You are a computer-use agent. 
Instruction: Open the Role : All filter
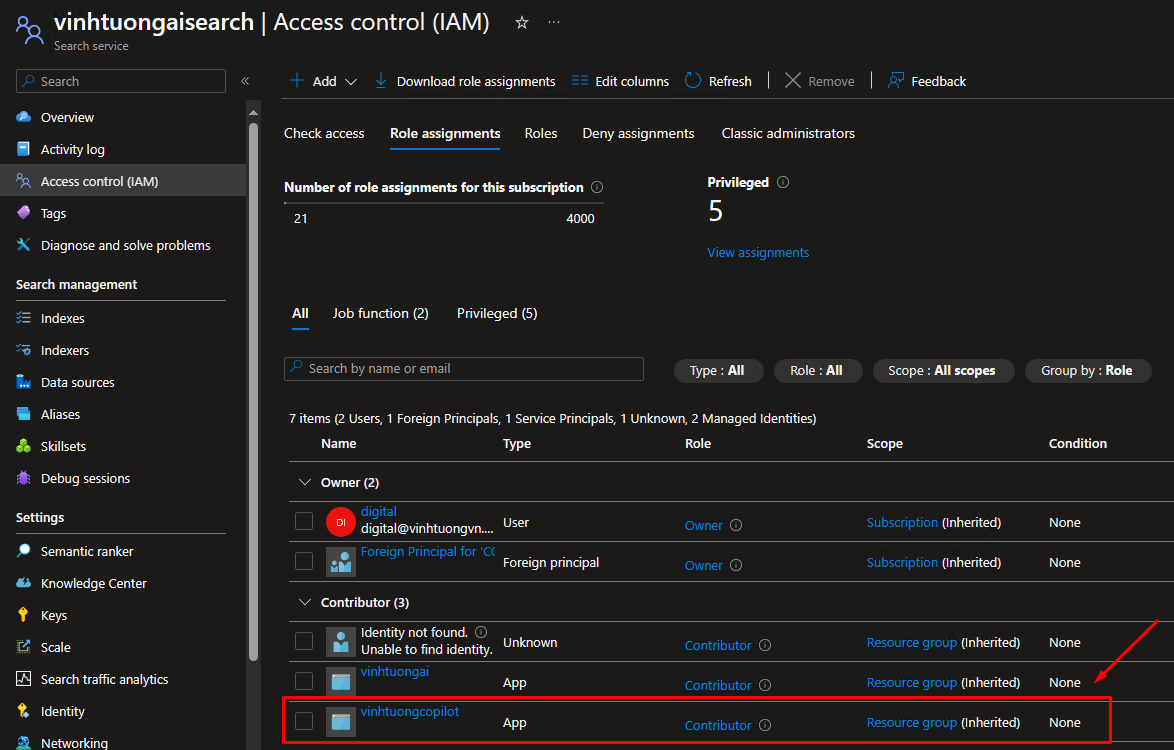817,370
